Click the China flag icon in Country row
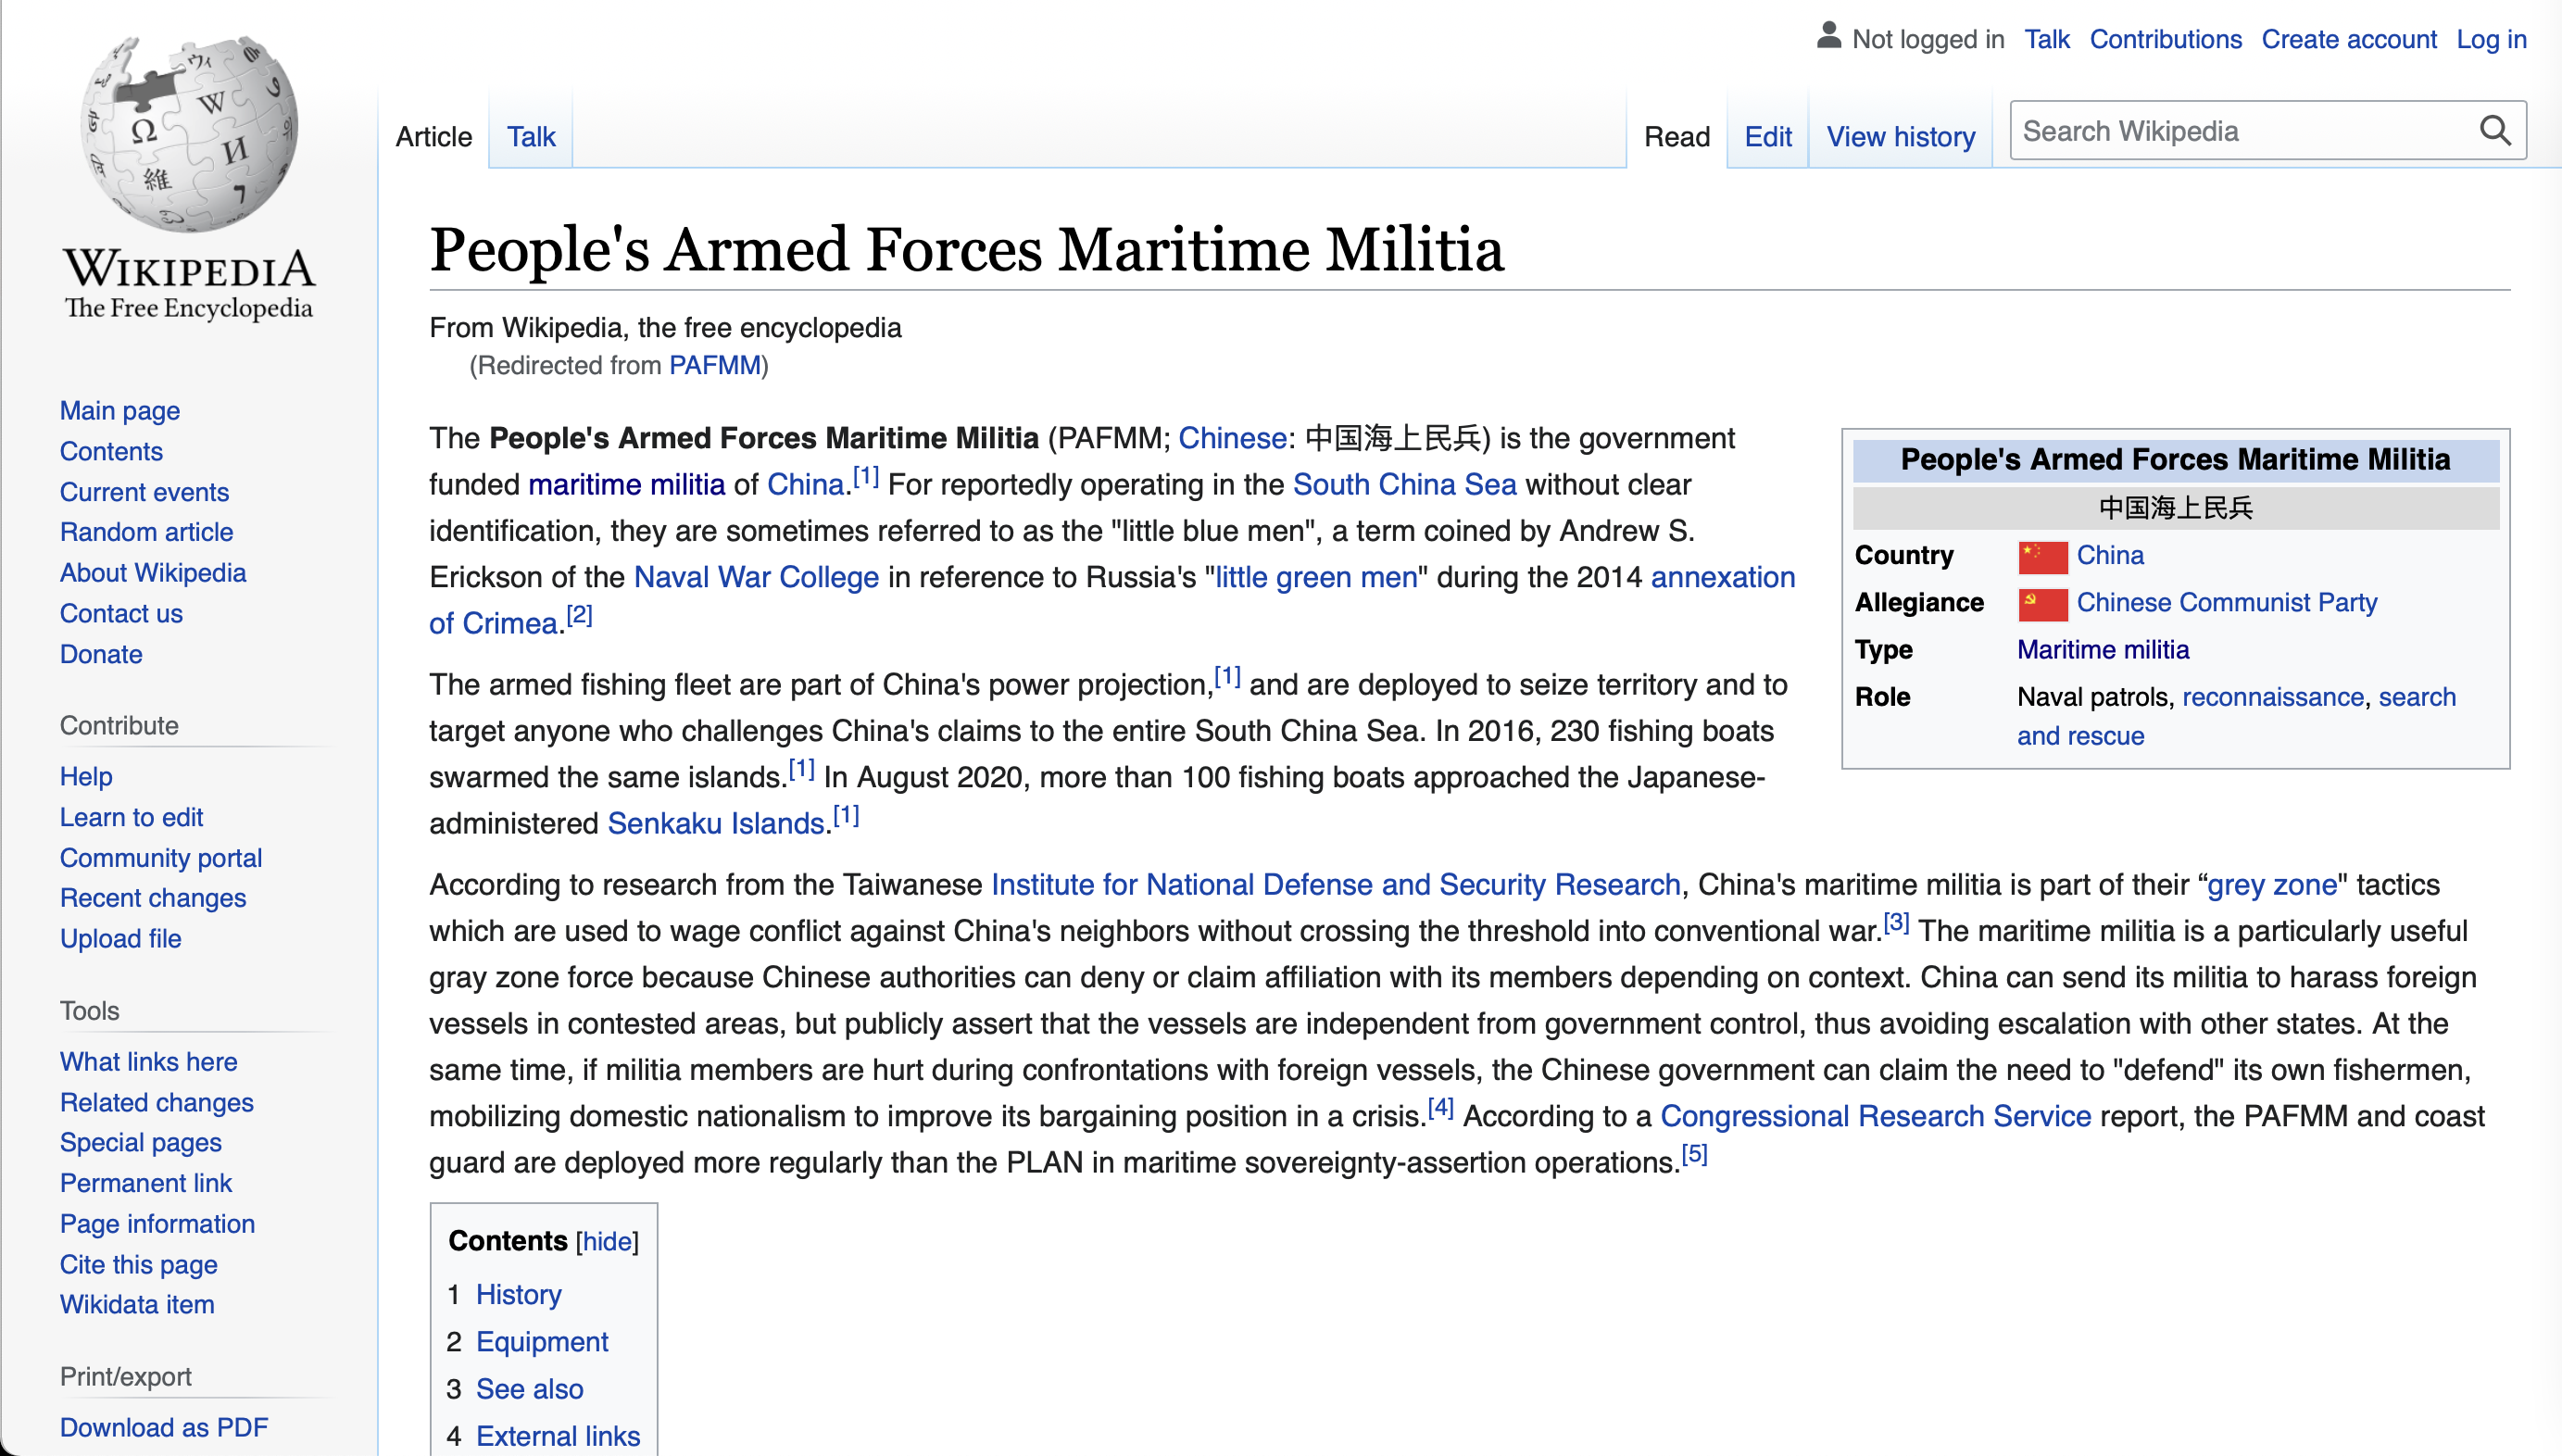This screenshot has width=2562, height=1456. pyautogui.click(x=2042, y=557)
